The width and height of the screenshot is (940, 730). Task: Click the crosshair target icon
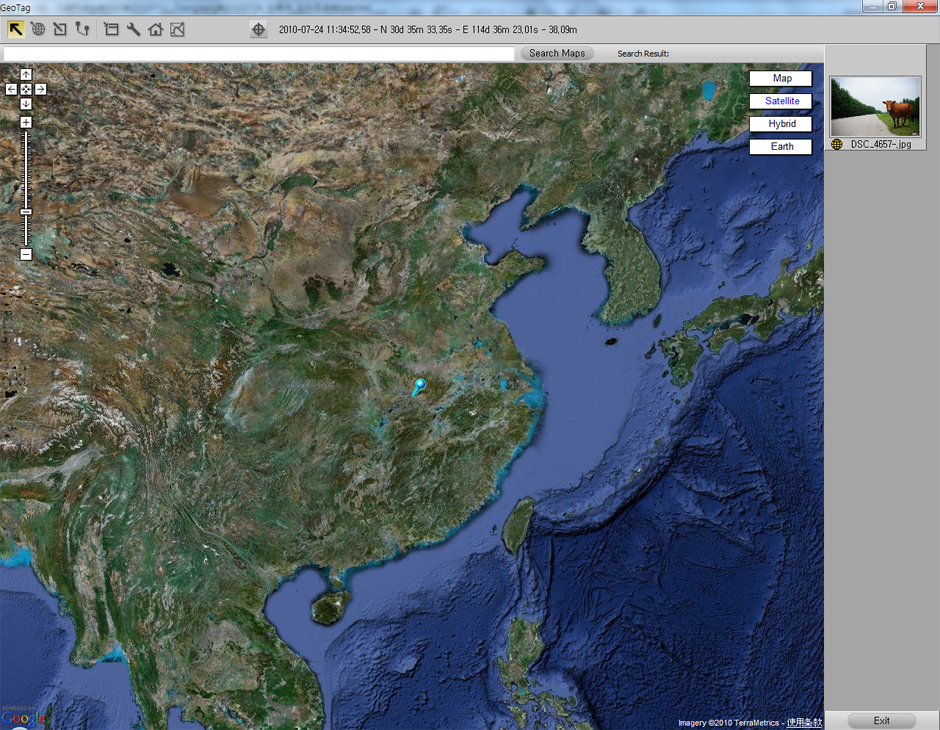[x=259, y=29]
